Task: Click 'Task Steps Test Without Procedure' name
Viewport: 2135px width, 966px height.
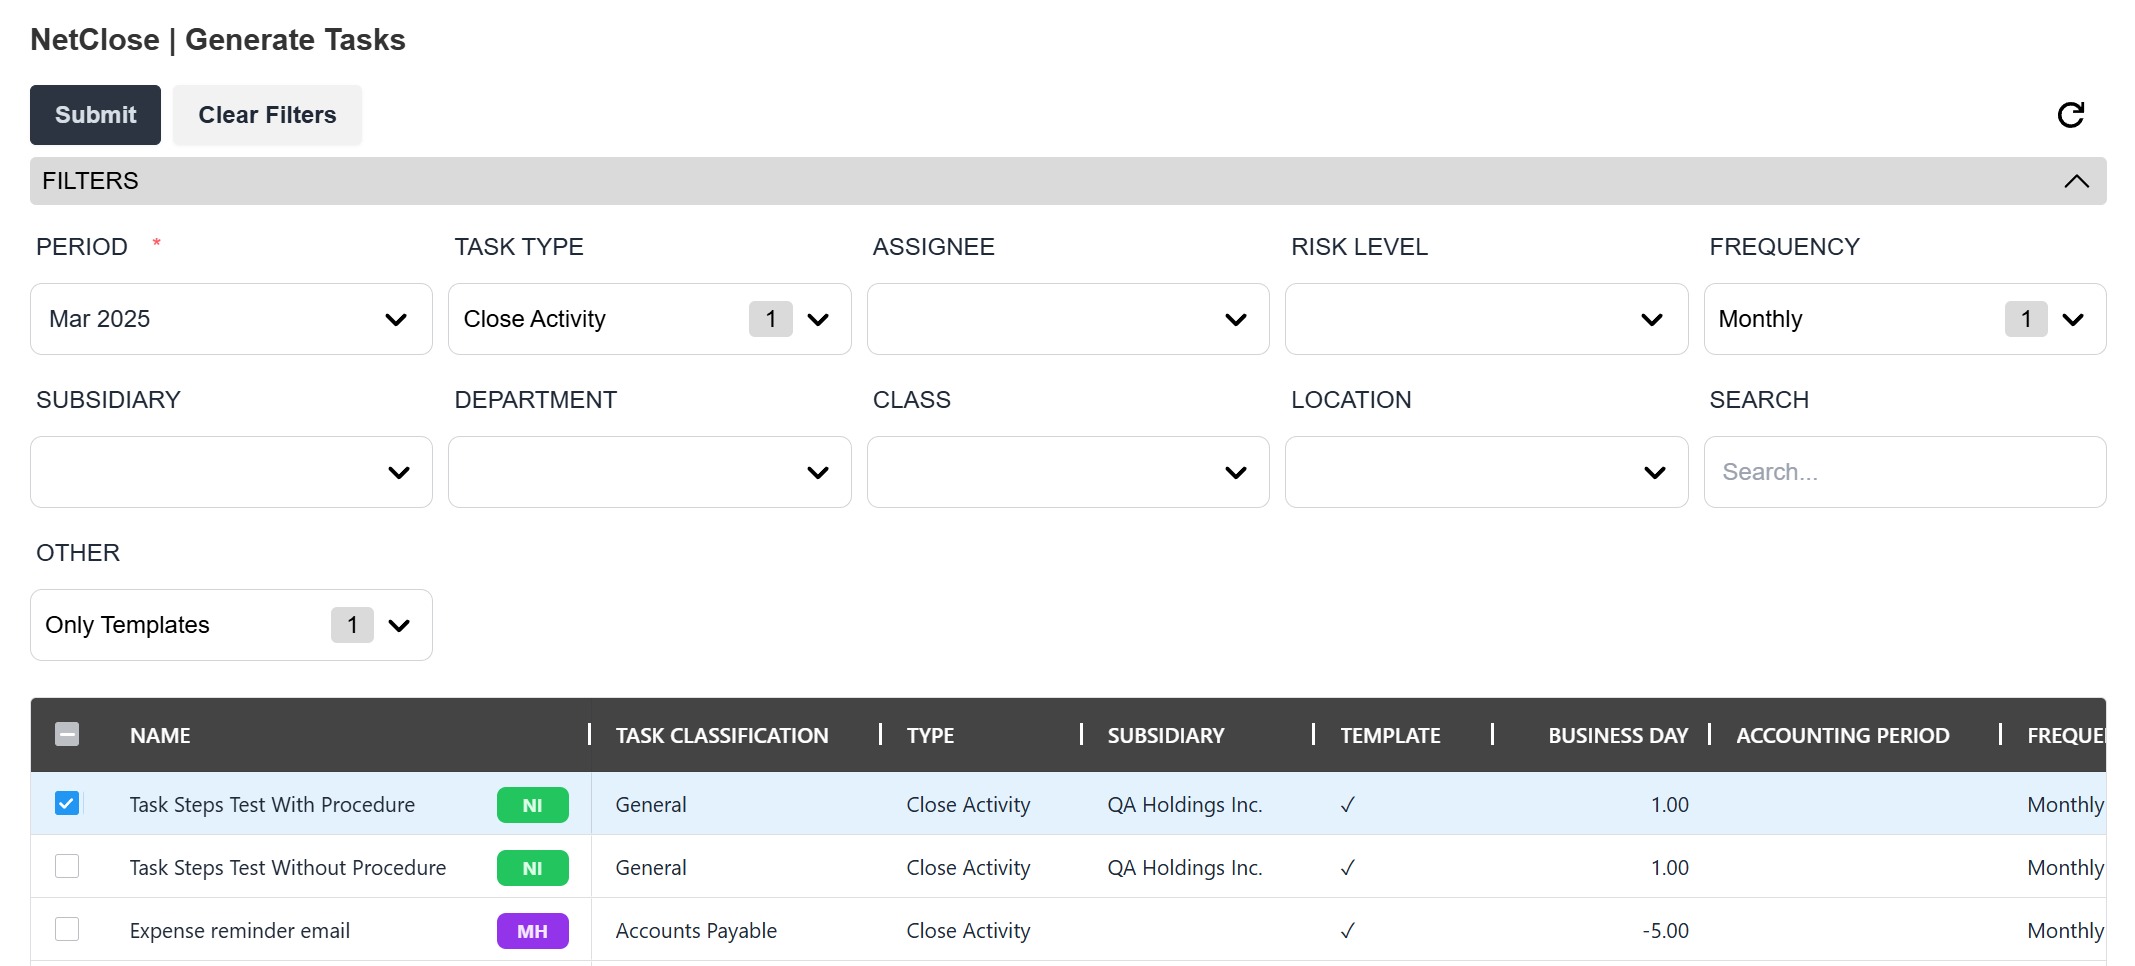Action: [288, 868]
